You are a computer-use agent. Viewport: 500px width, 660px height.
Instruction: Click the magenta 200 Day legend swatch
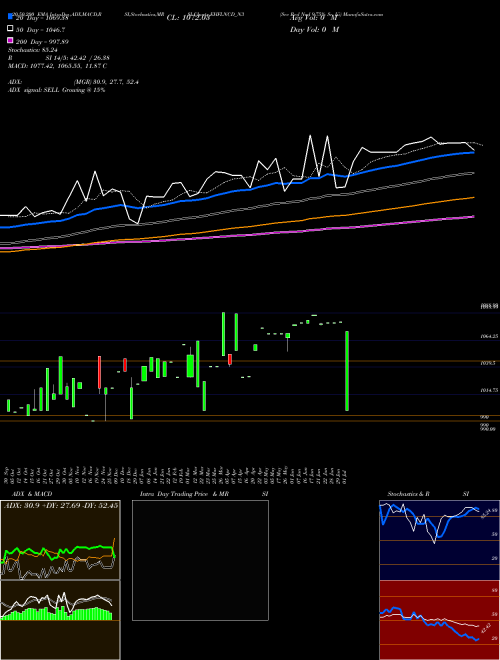click(10, 40)
